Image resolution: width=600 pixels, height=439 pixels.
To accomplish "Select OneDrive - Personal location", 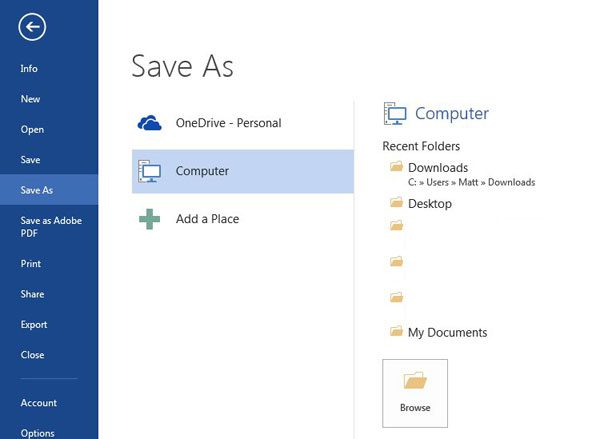I will (228, 123).
